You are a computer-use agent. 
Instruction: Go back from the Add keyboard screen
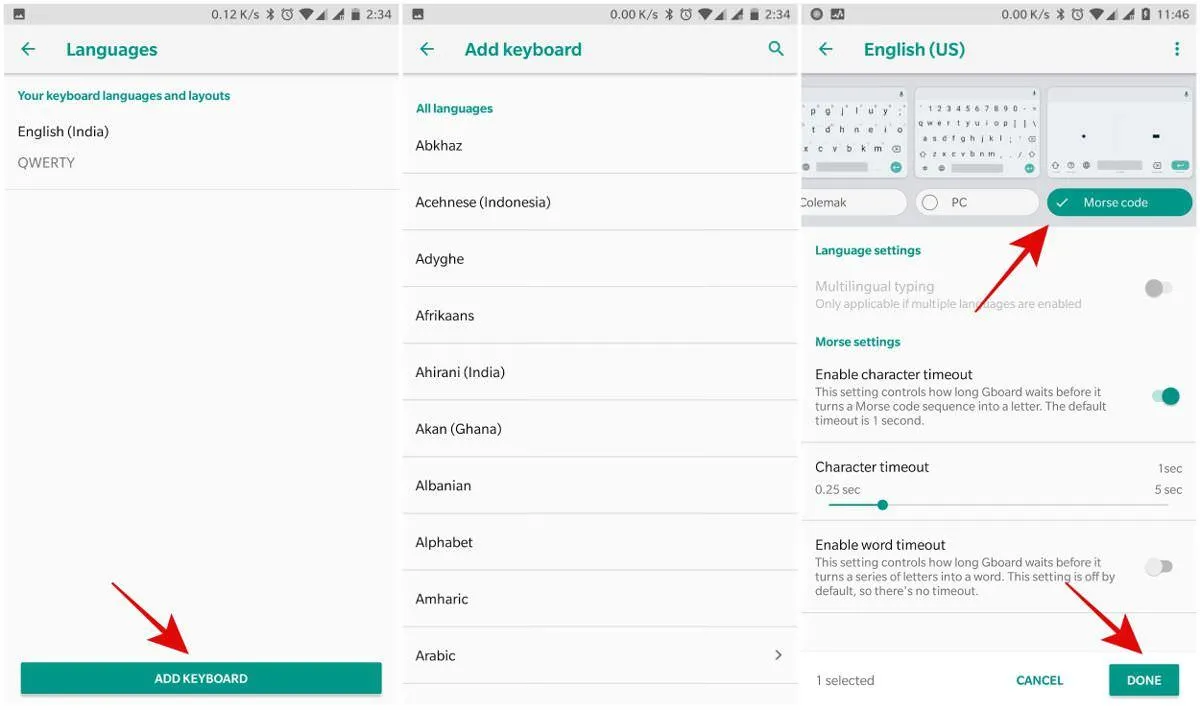[427, 49]
